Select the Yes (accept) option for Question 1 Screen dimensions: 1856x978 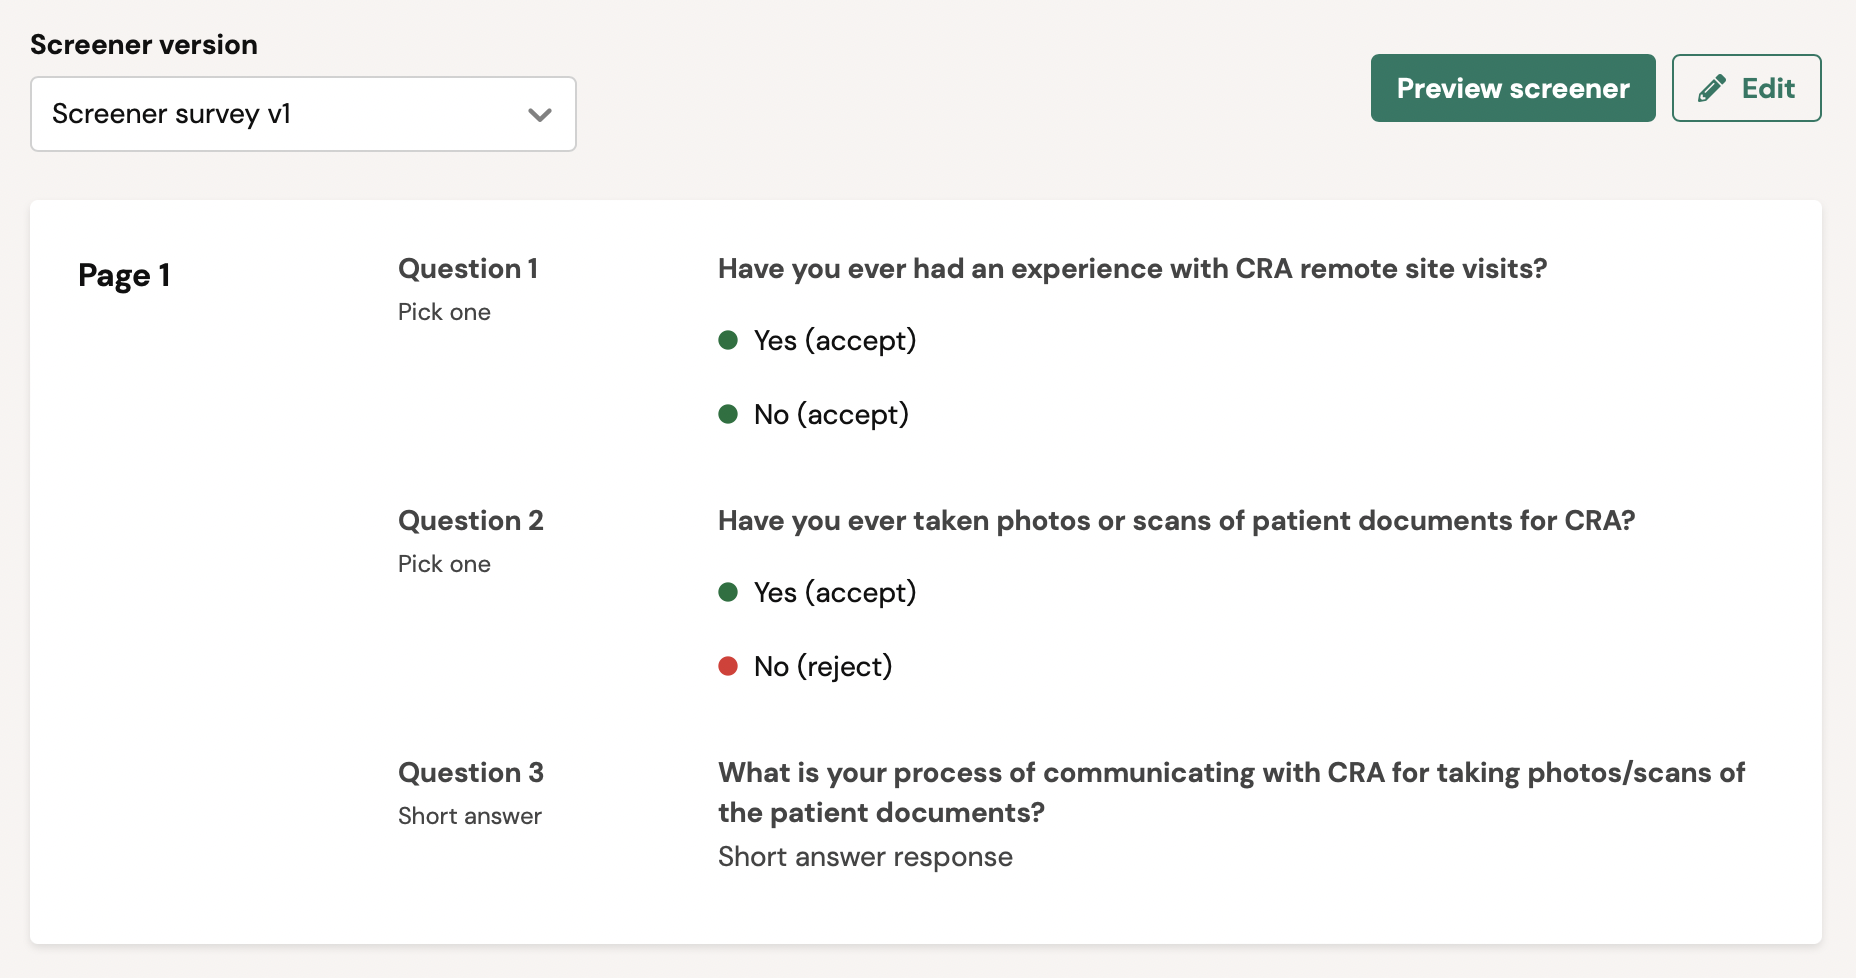click(x=833, y=340)
